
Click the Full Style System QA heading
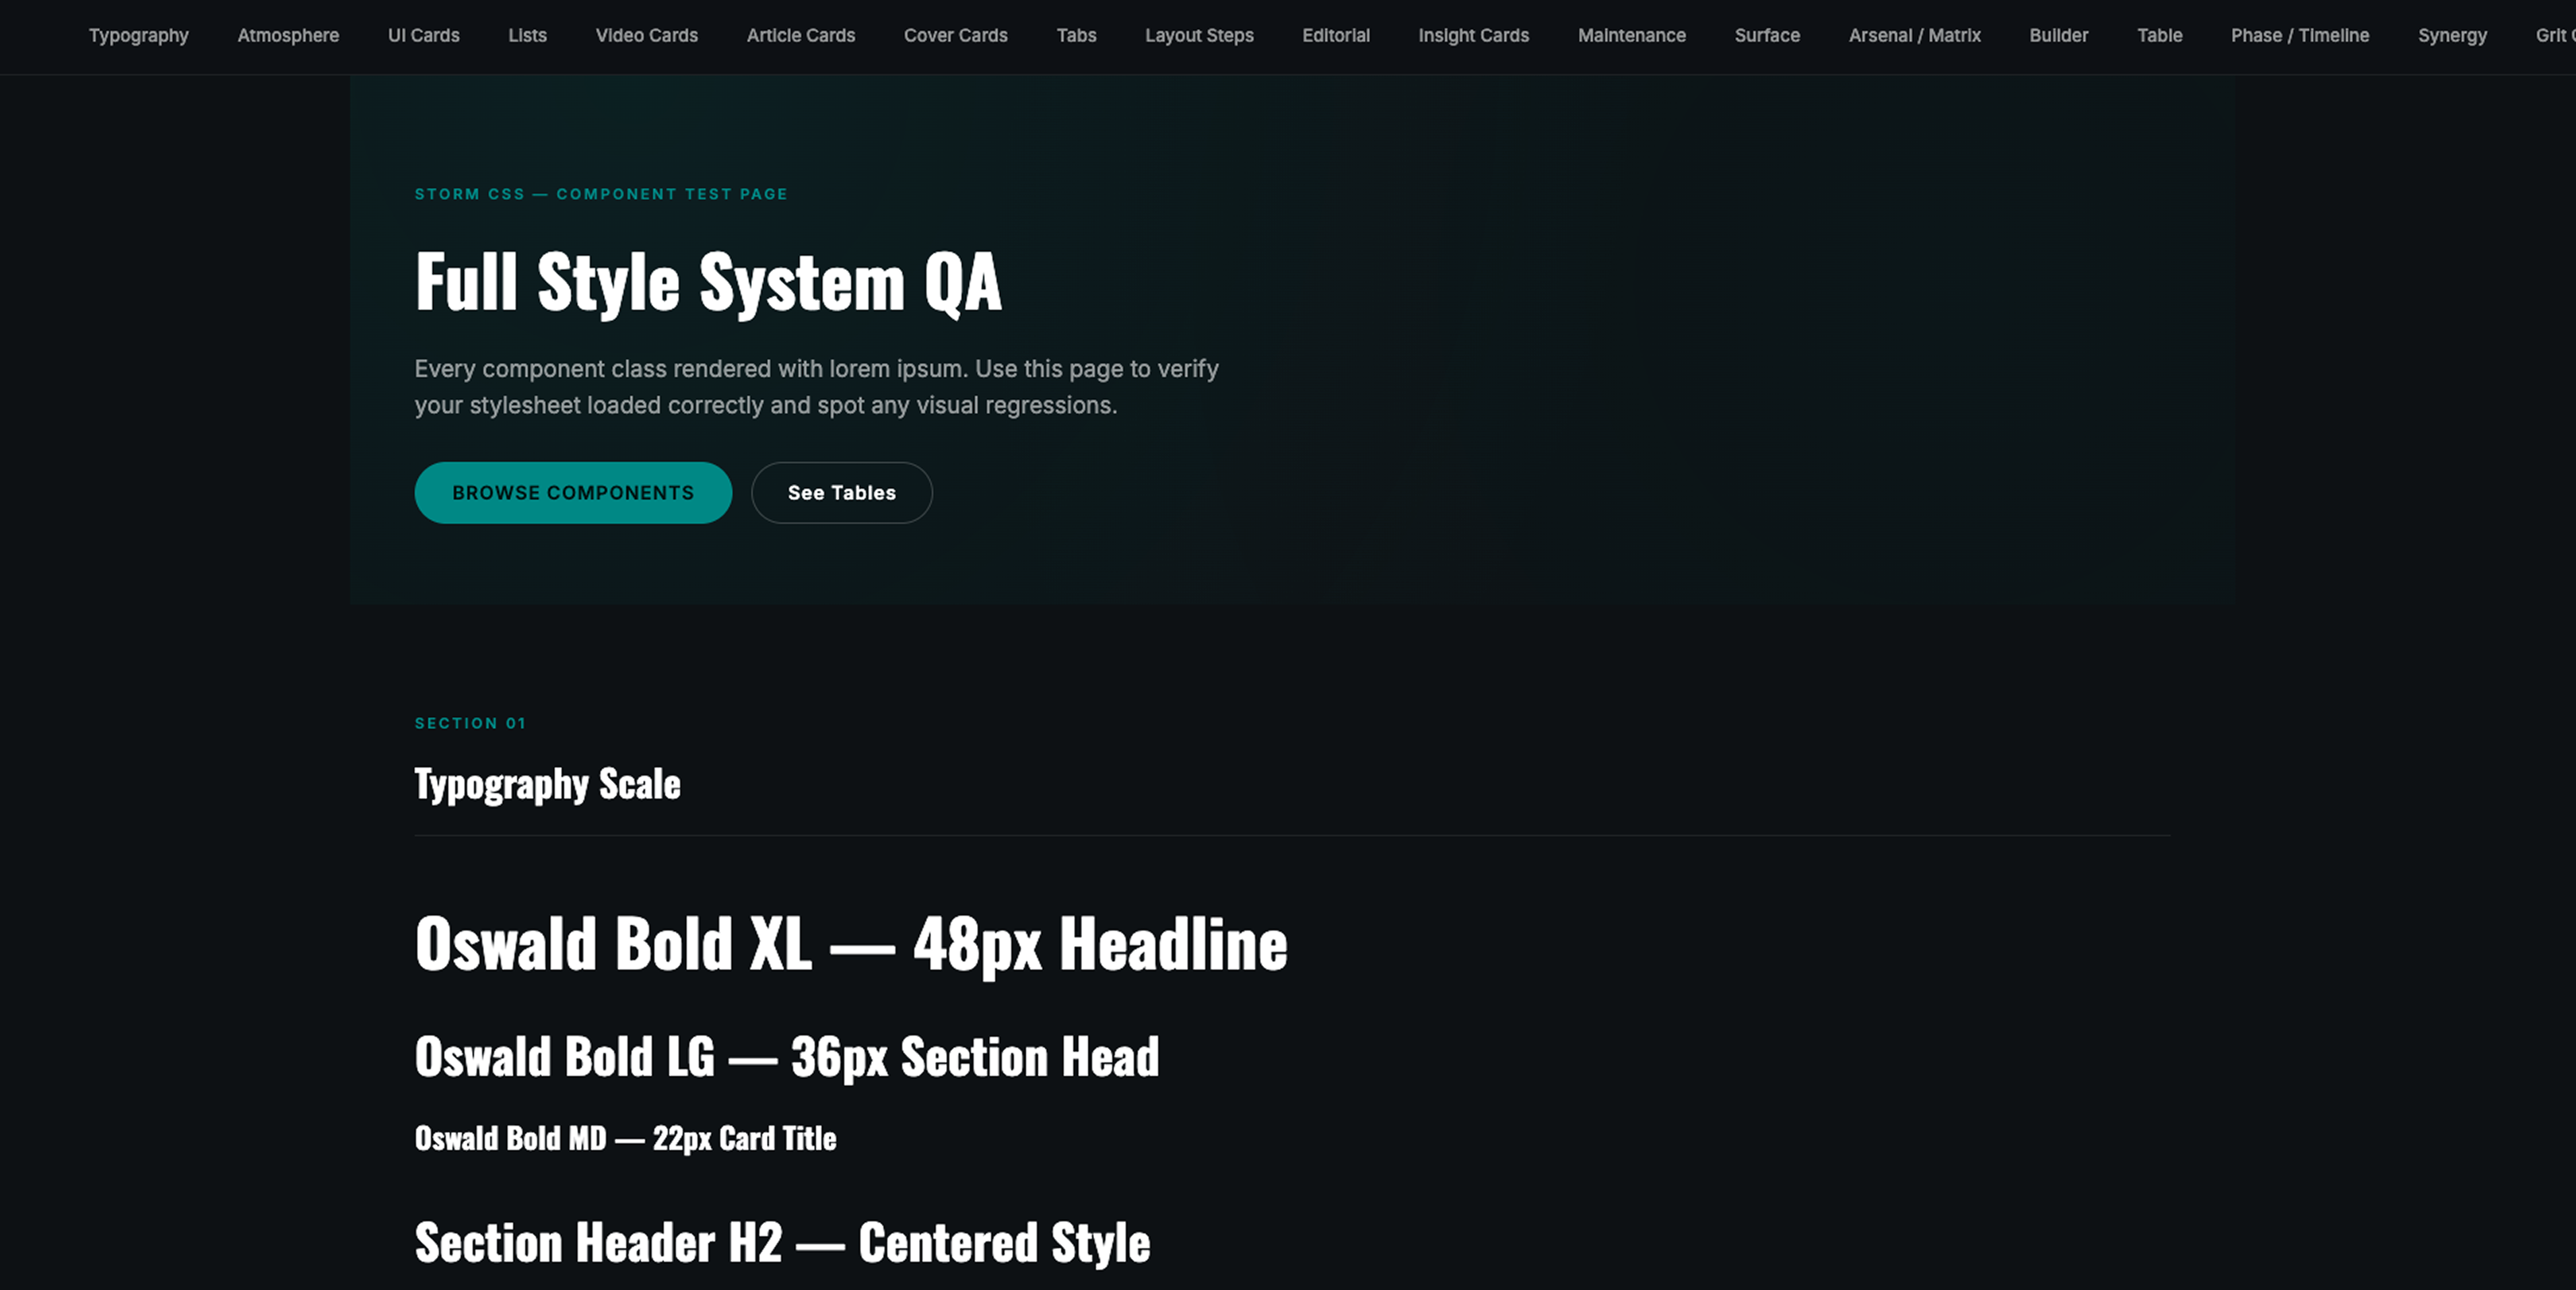tap(708, 283)
